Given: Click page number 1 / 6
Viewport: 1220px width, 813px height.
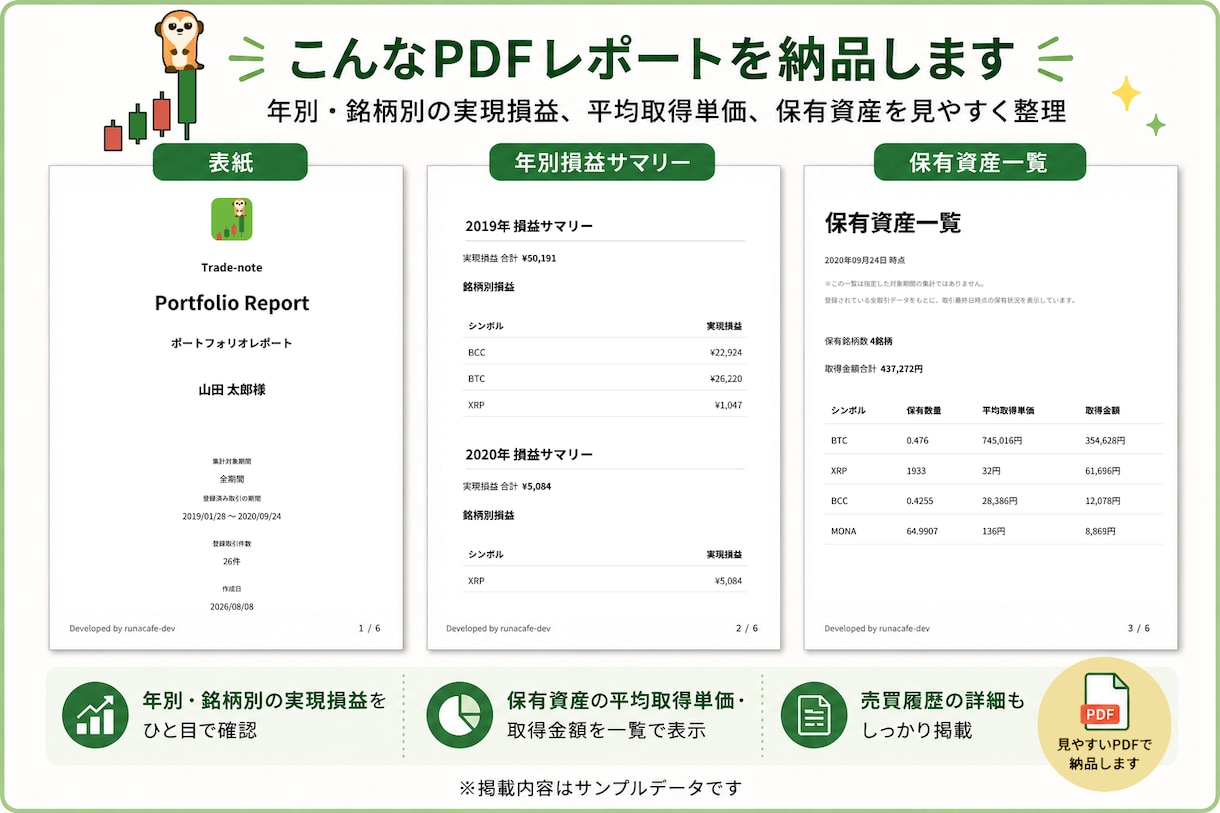Looking at the screenshot, I should (x=370, y=628).
